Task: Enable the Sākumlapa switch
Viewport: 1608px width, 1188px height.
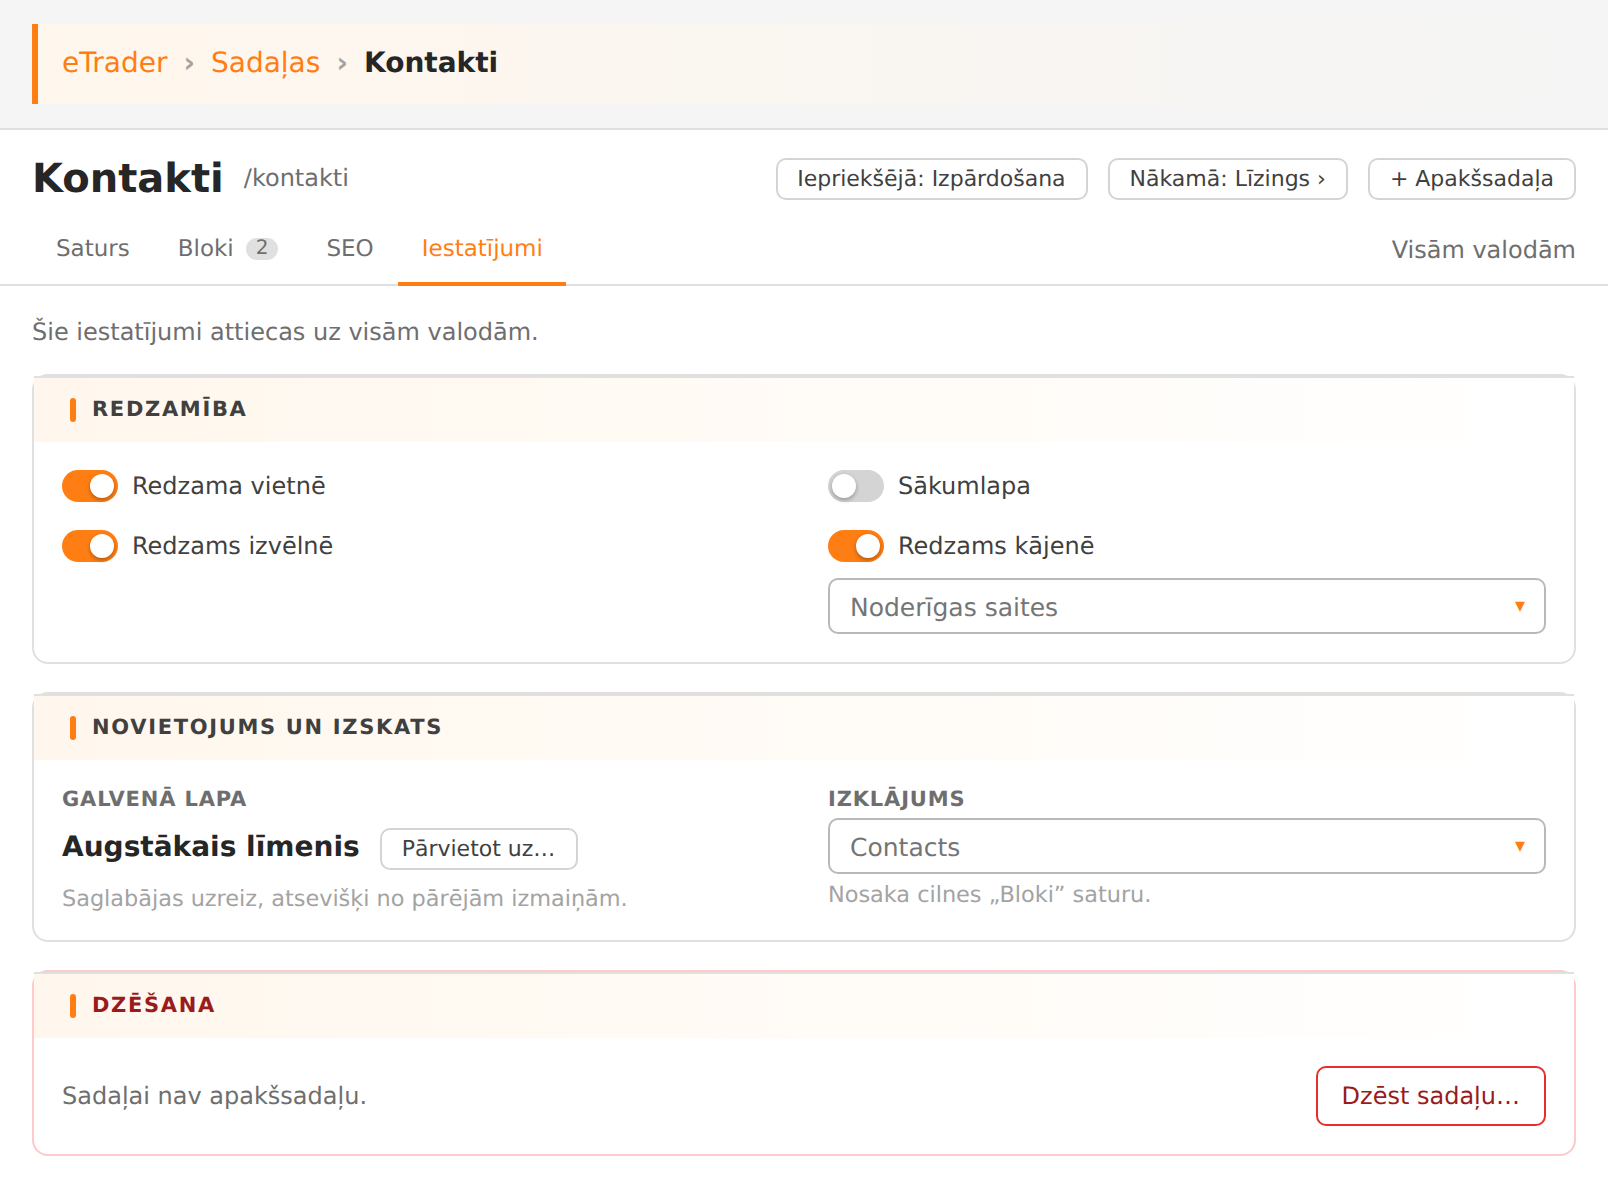Action: coord(856,486)
